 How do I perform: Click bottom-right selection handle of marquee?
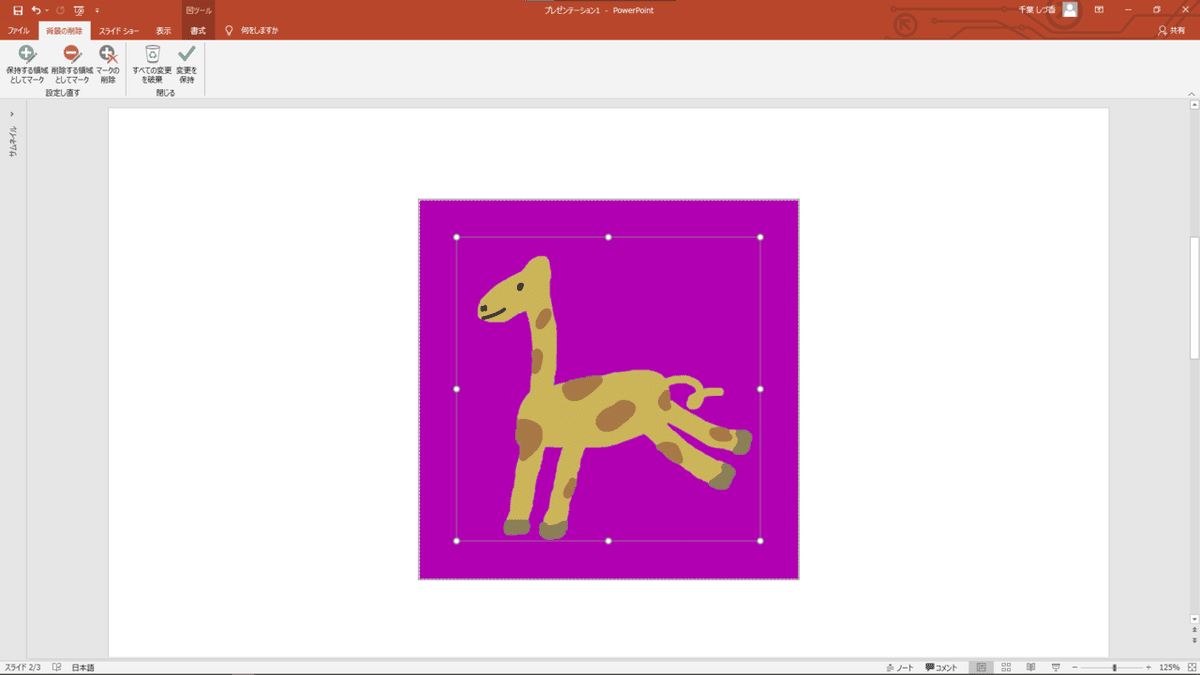[760, 541]
